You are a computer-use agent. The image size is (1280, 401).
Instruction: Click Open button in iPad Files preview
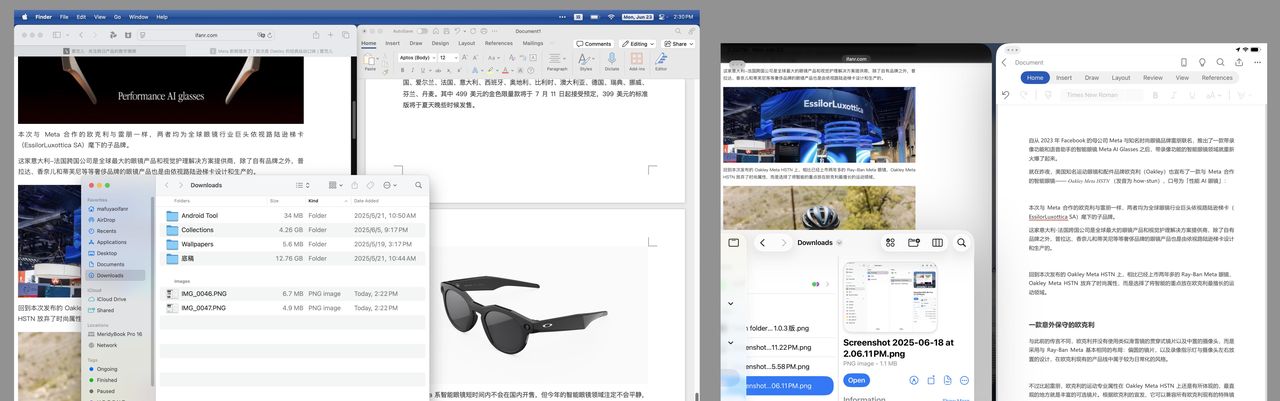pyautogui.click(x=856, y=380)
